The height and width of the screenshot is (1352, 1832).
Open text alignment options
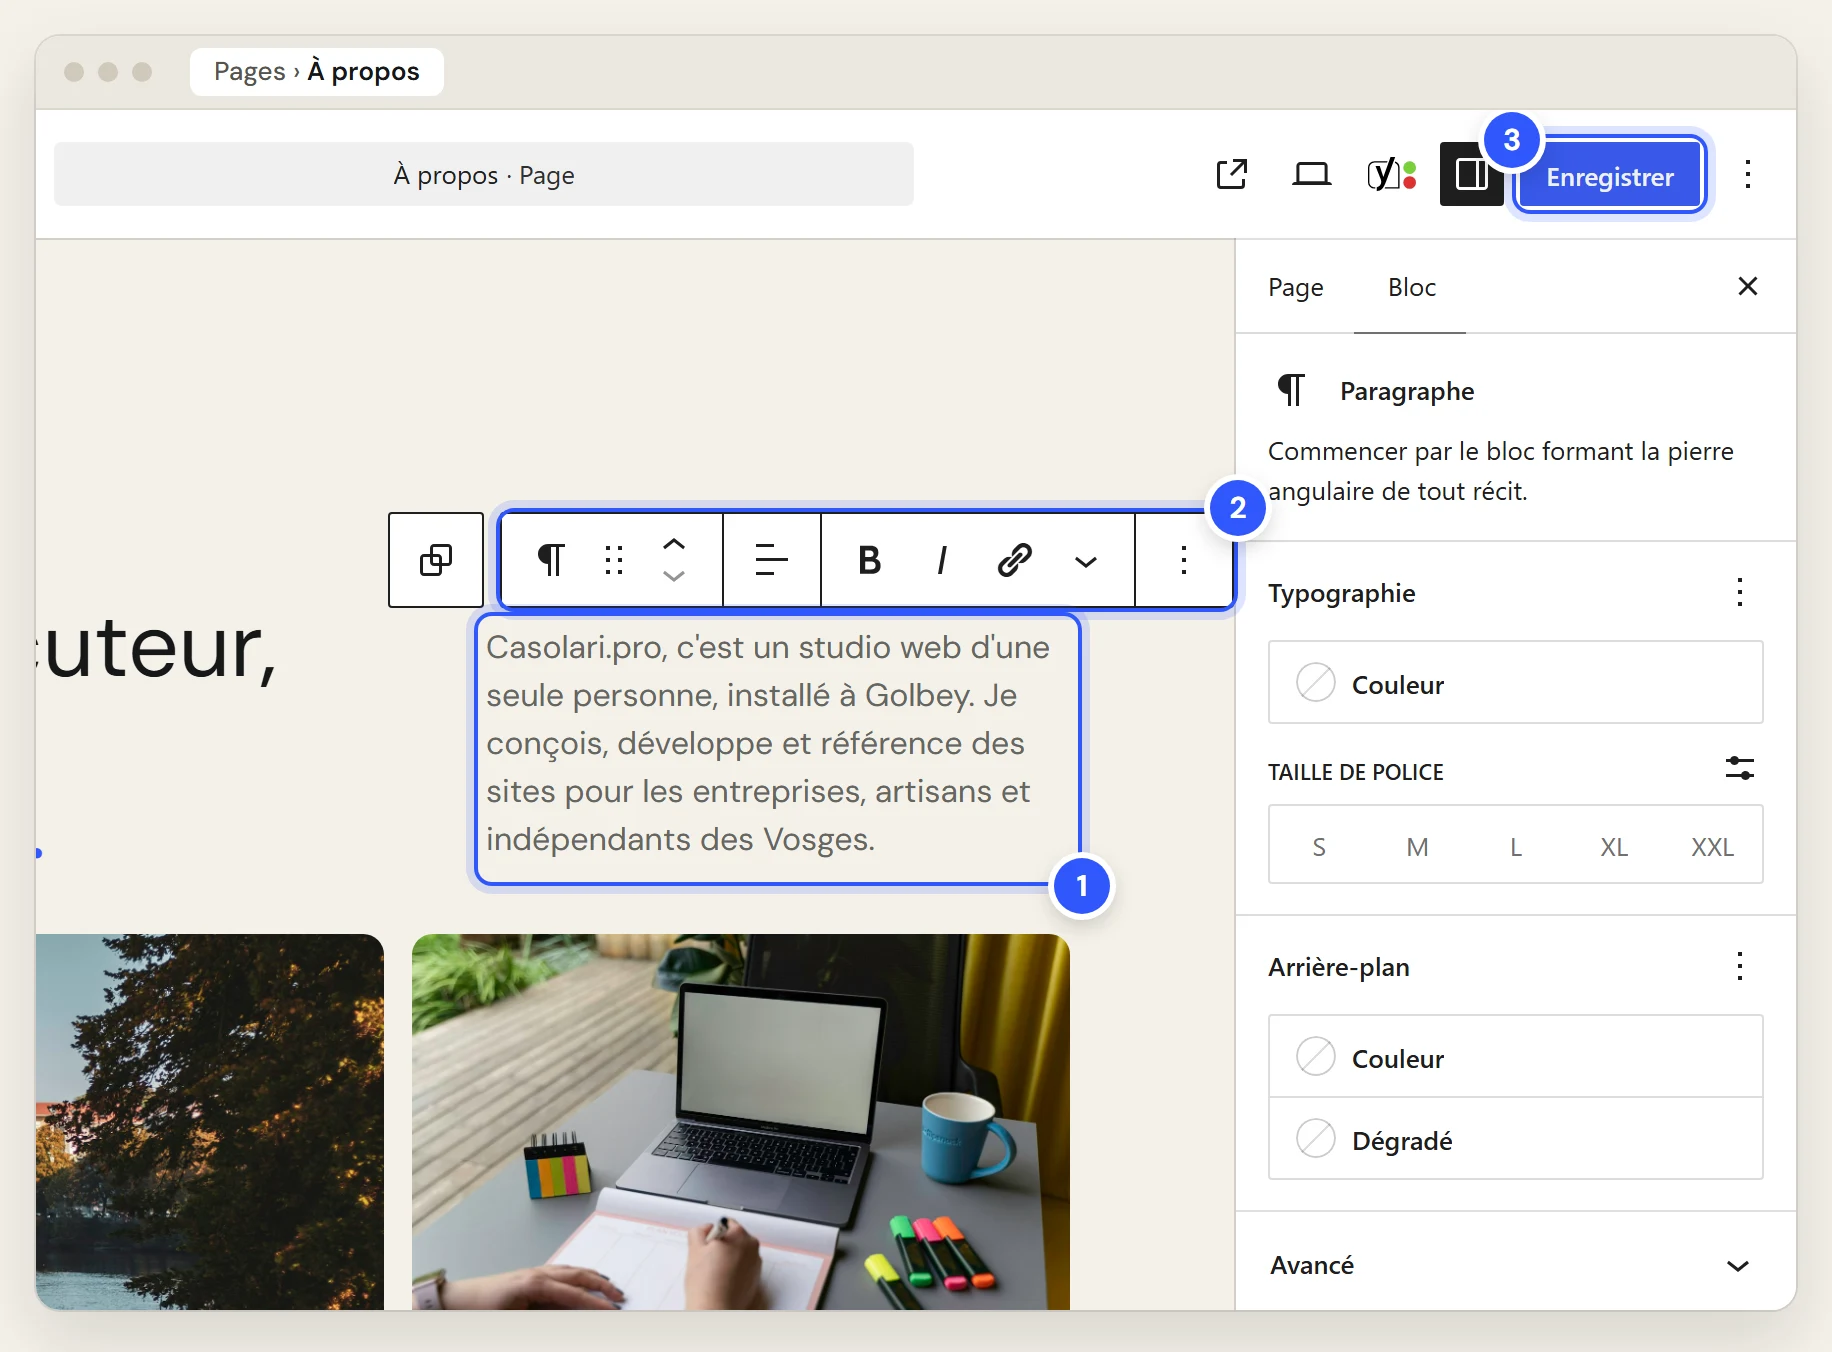point(771,560)
